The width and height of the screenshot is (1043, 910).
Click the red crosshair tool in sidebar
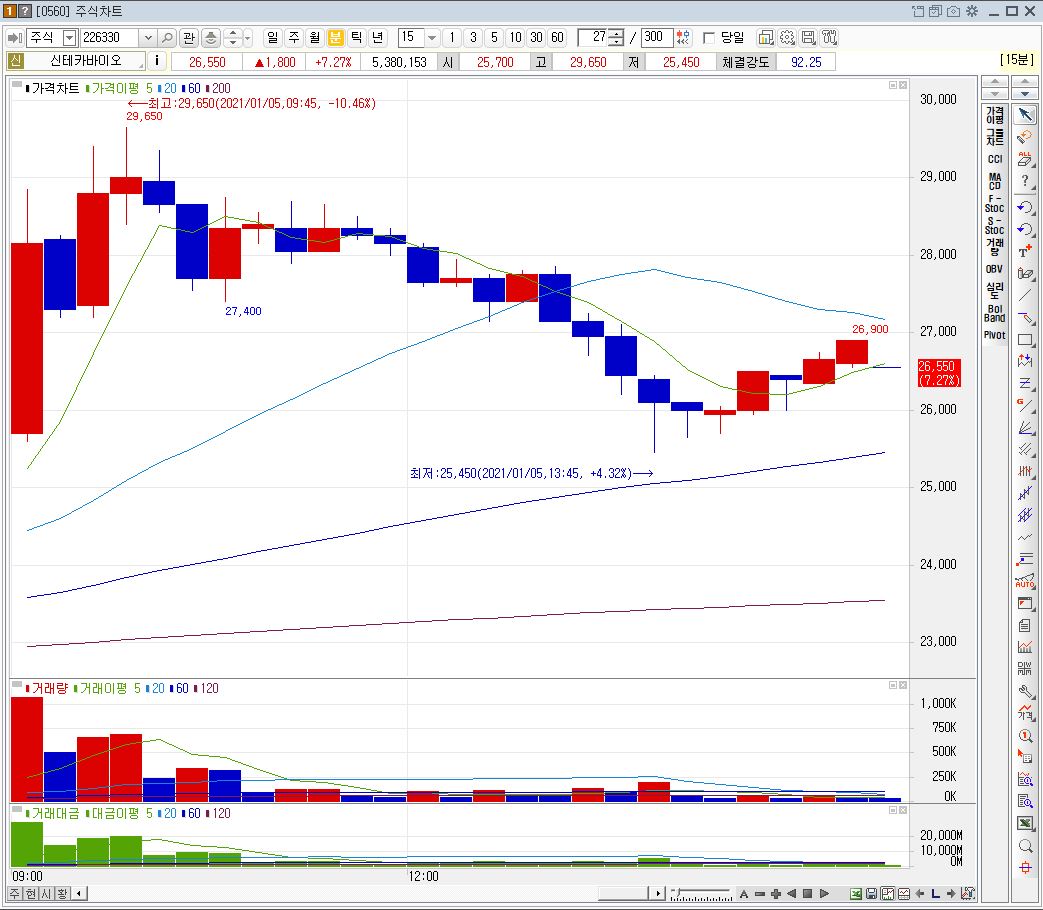1025,867
